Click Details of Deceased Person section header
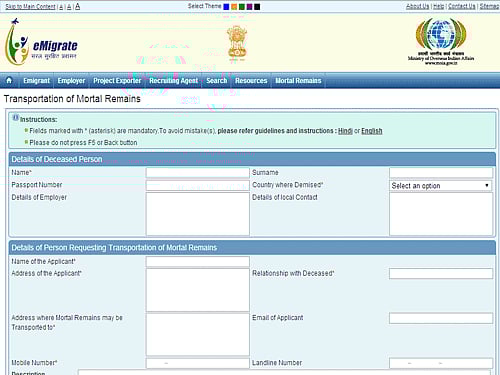 (252, 159)
